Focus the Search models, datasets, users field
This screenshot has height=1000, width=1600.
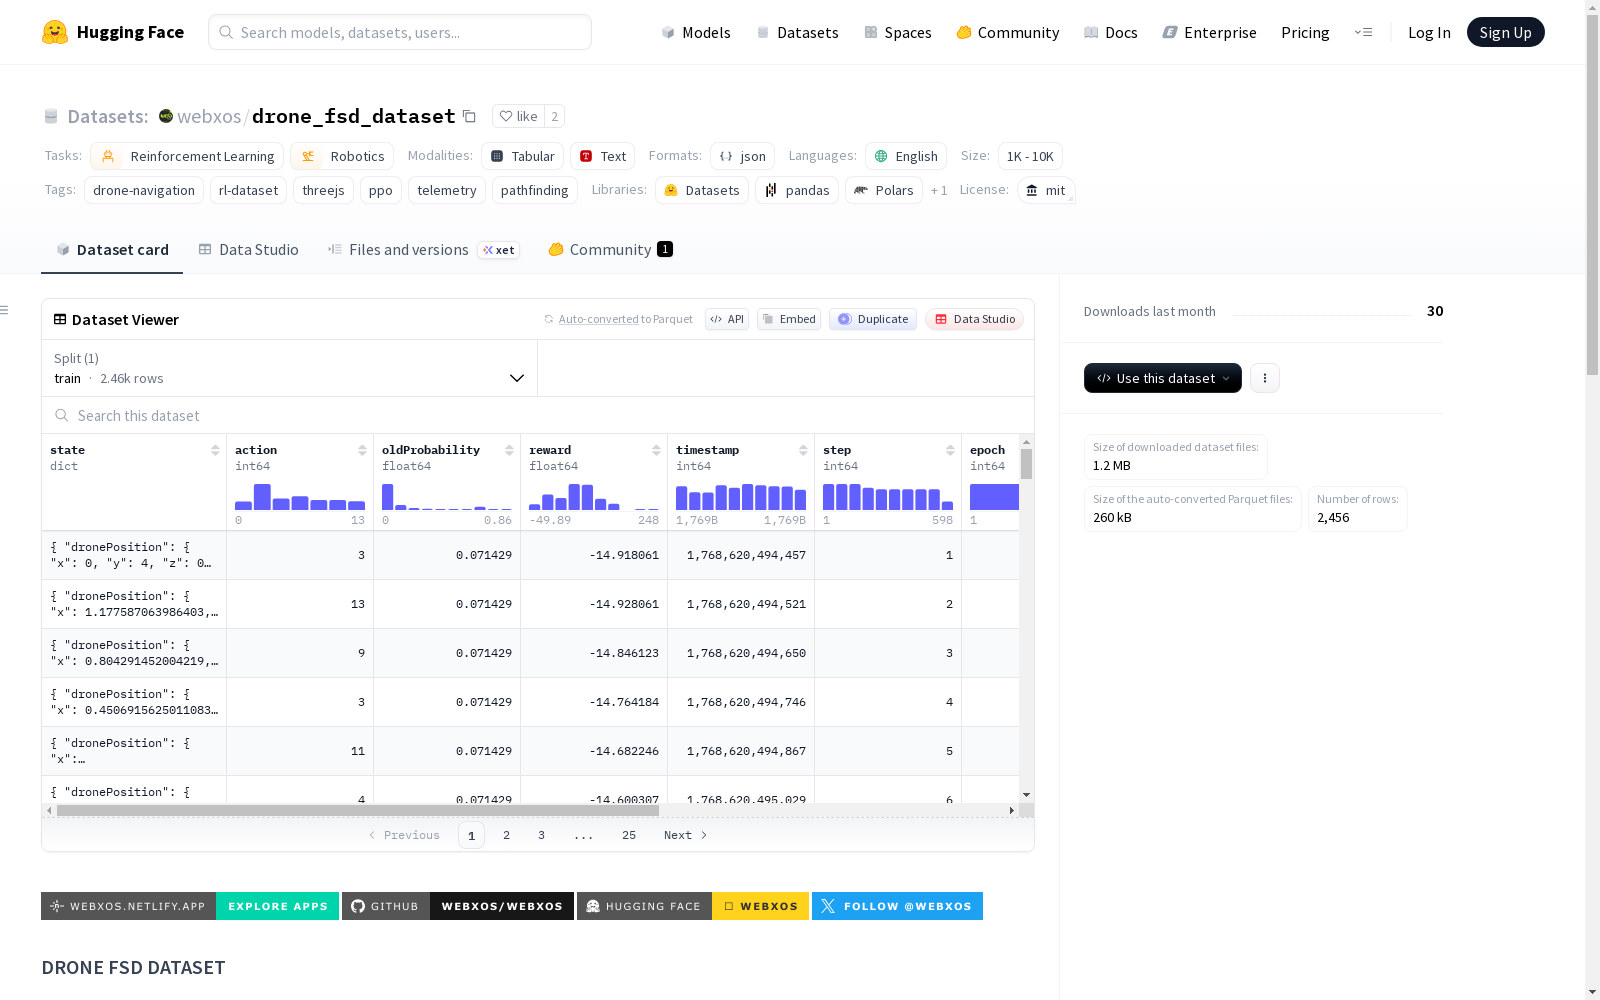tap(400, 32)
